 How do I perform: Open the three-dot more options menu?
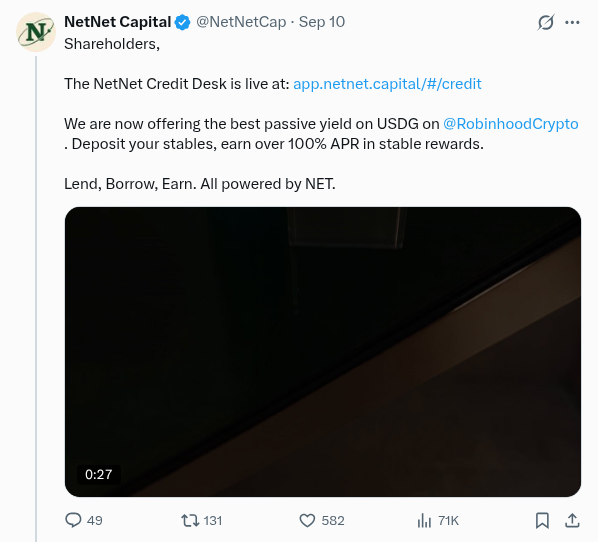[572, 23]
